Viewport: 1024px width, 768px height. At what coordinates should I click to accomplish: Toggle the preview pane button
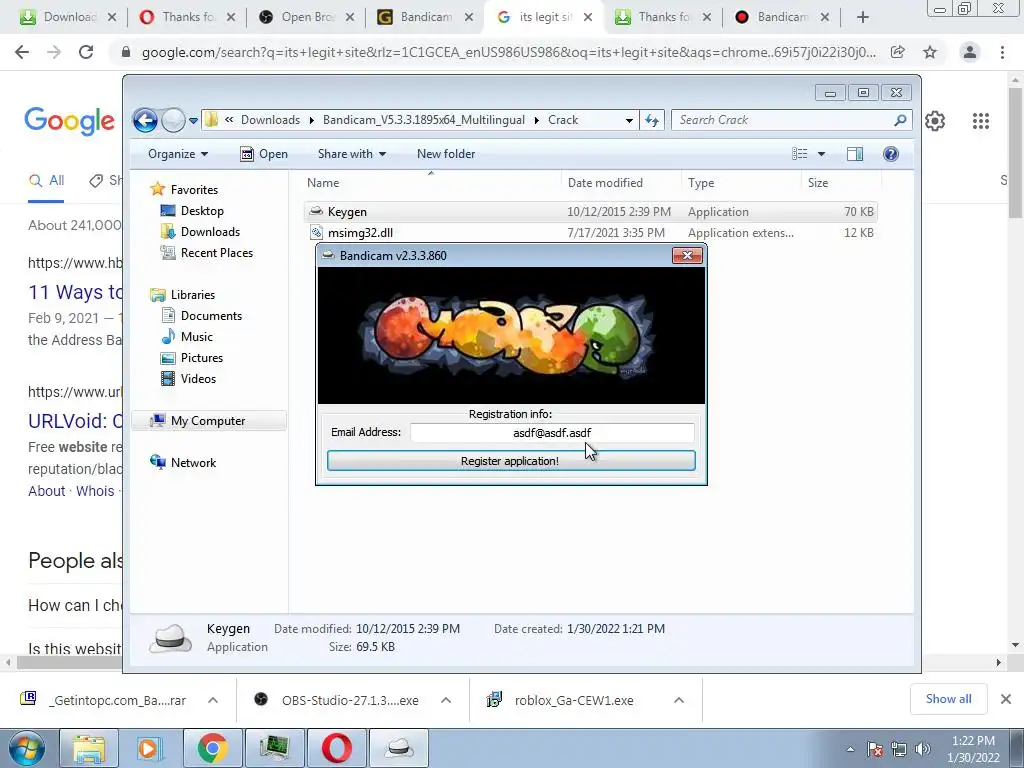click(855, 154)
